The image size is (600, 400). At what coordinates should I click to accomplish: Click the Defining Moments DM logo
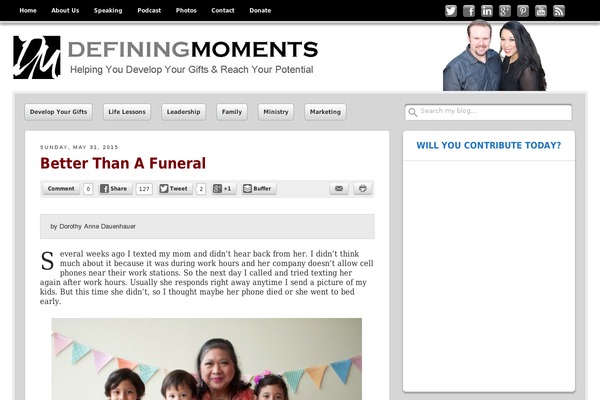[37, 57]
